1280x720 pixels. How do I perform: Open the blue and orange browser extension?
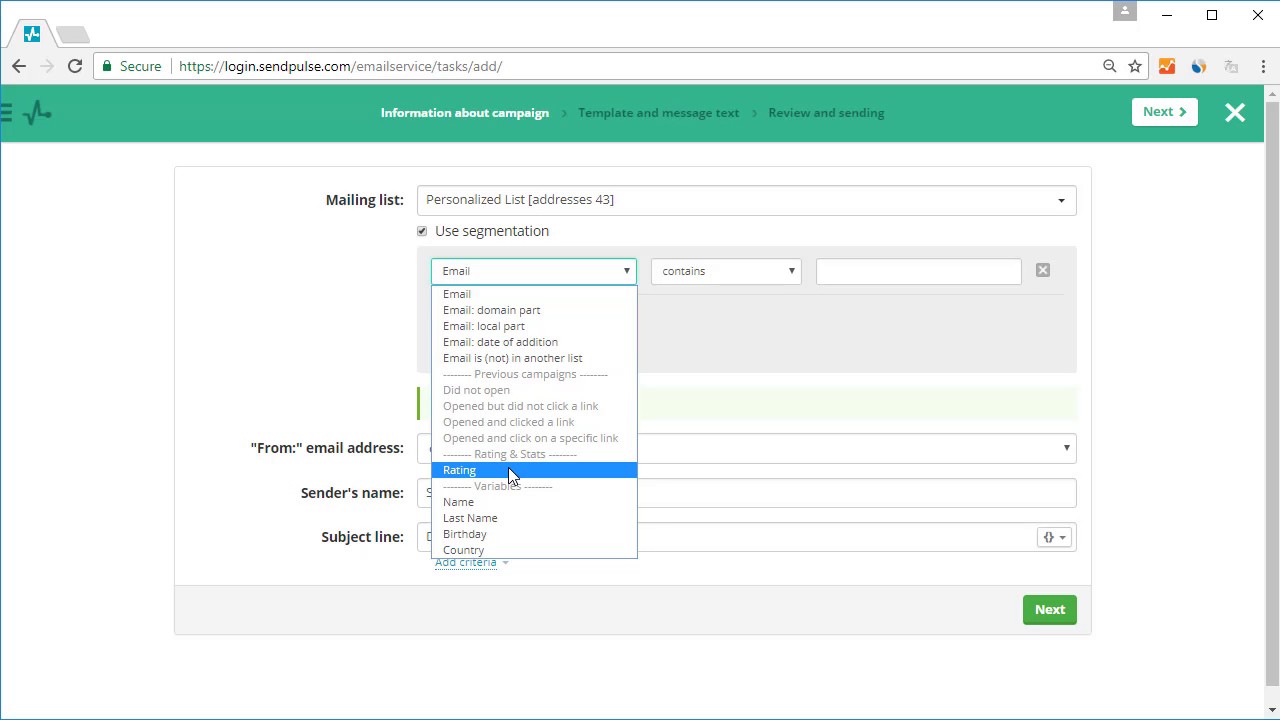(1199, 66)
